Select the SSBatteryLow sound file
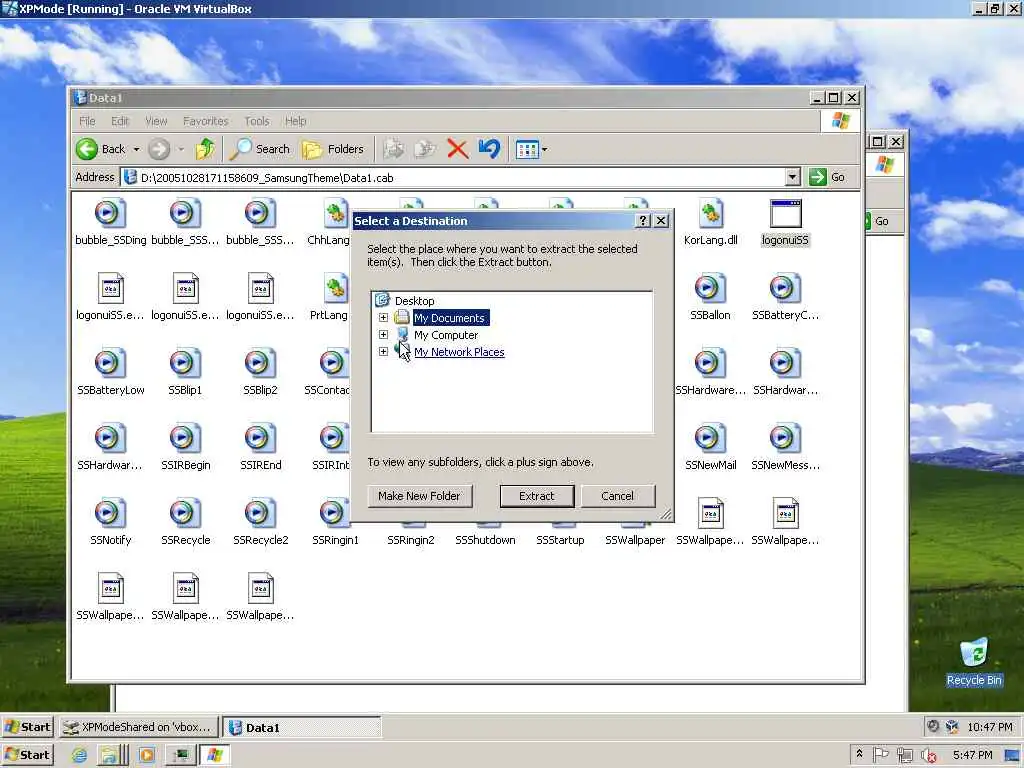The height and width of the screenshot is (768, 1024). tap(110, 374)
